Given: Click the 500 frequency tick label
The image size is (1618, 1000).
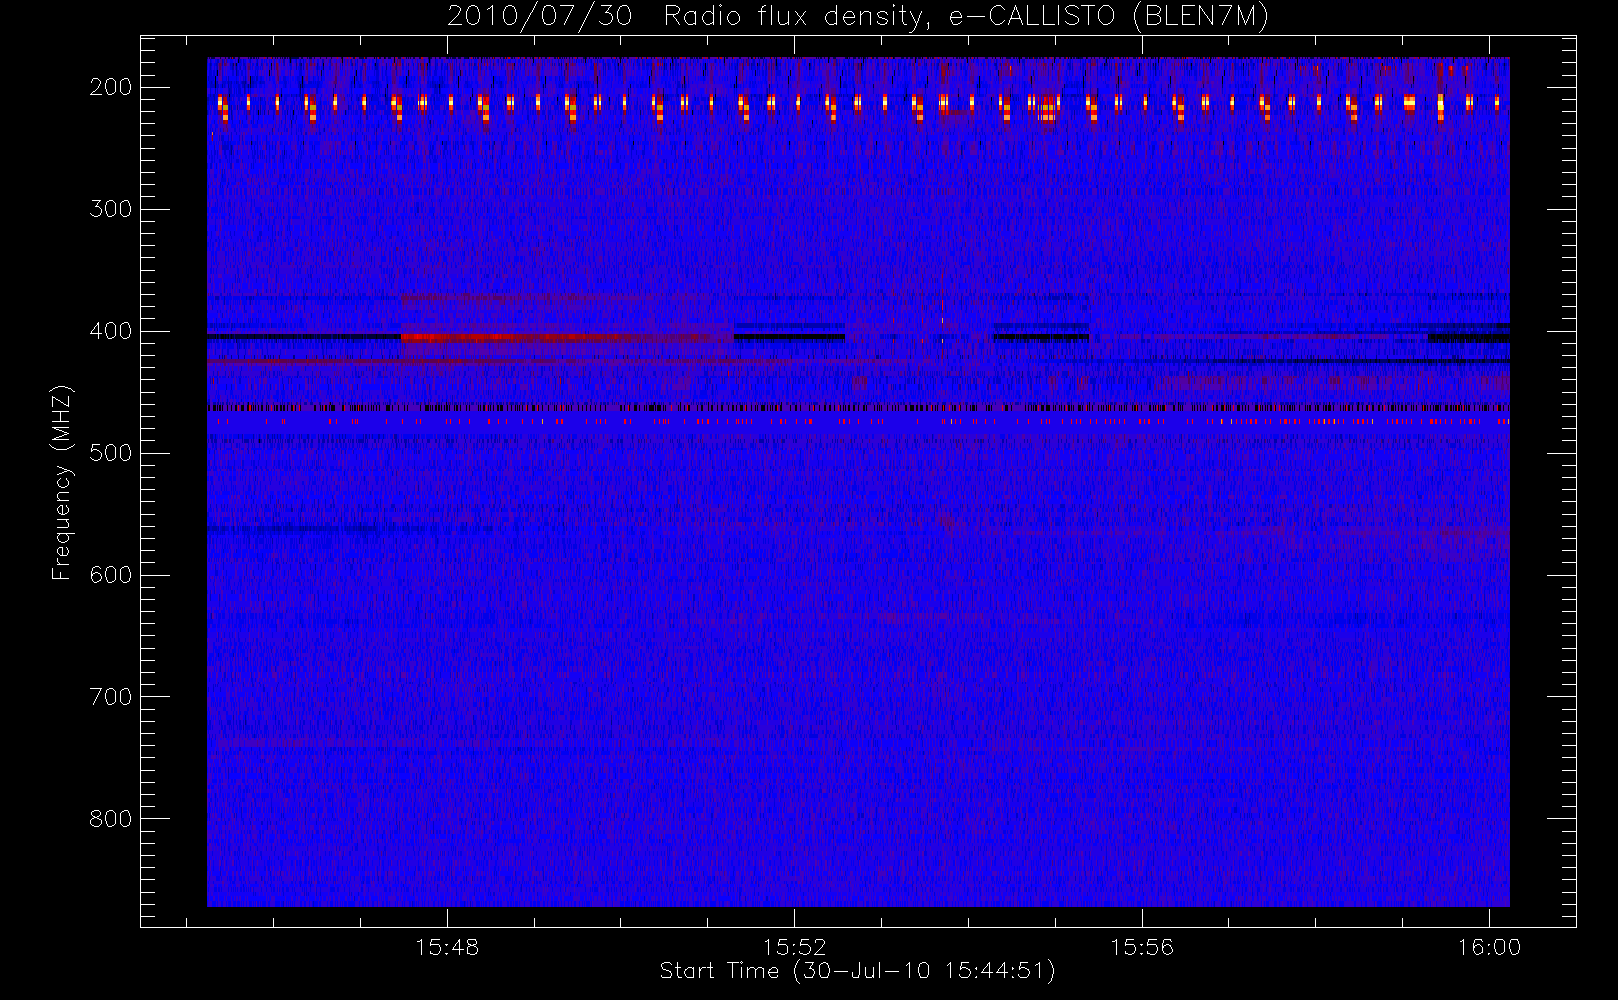Looking at the screenshot, I should point(111,453).
